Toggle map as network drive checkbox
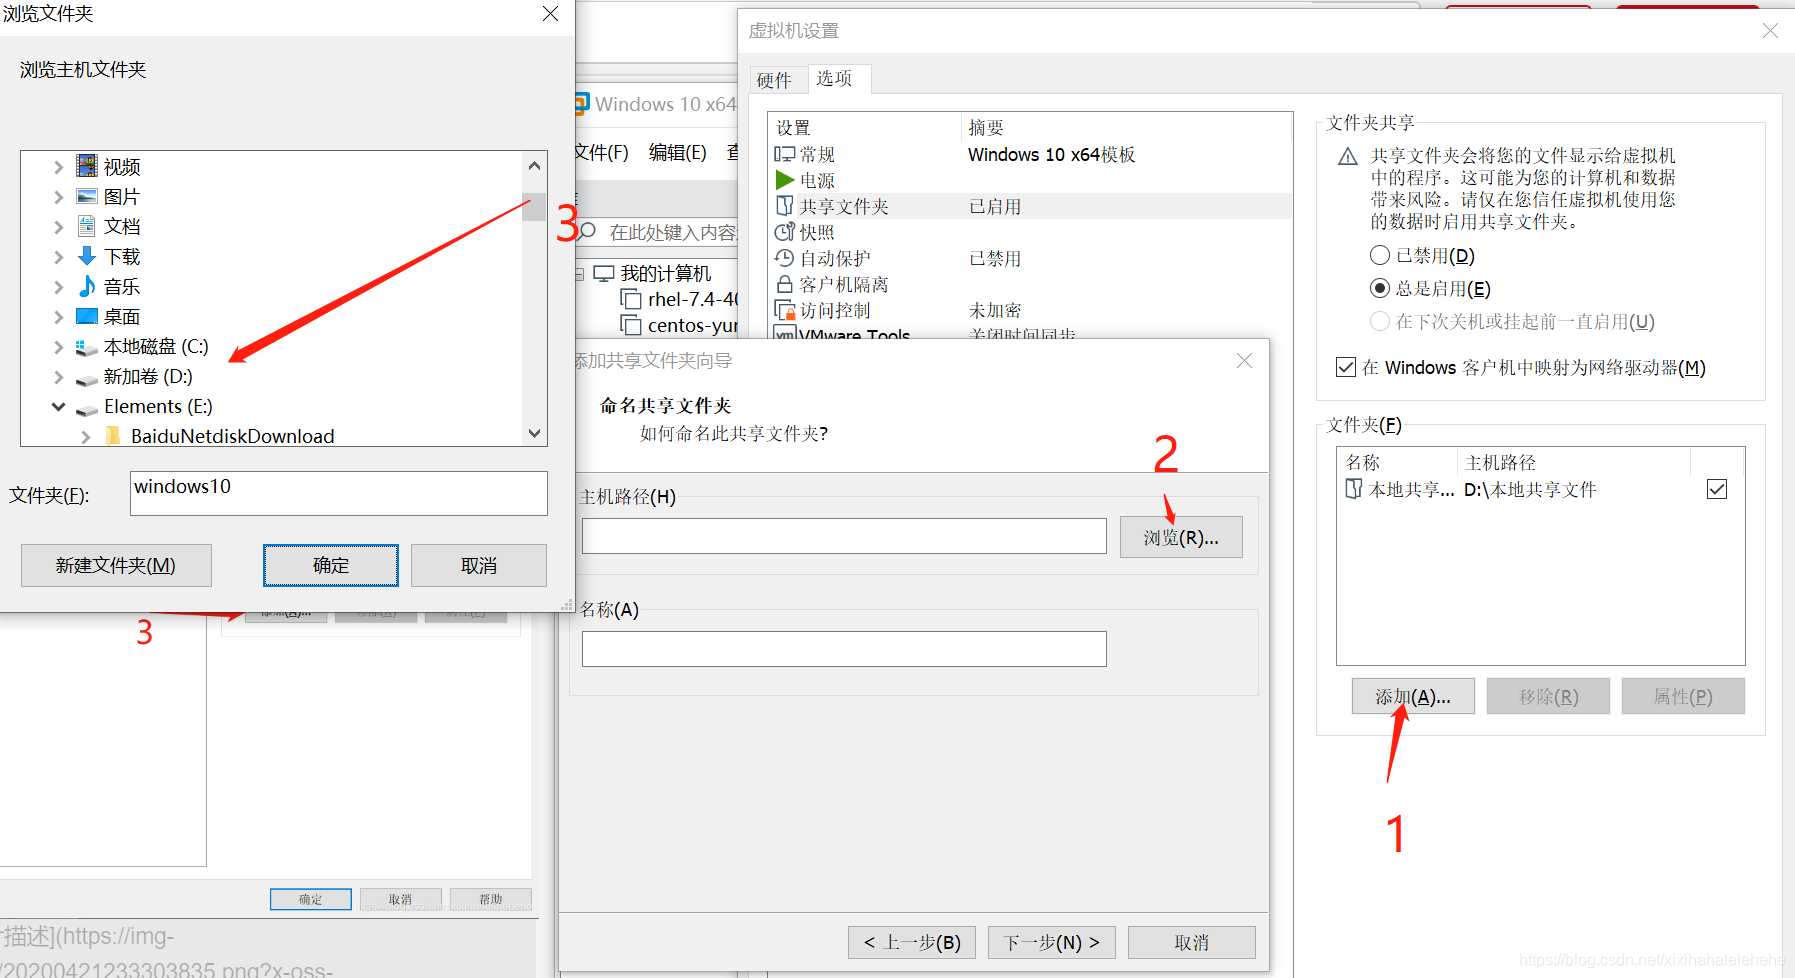Image resolution: width=1795 pixels, height=978 pixels. point(1346,367)
